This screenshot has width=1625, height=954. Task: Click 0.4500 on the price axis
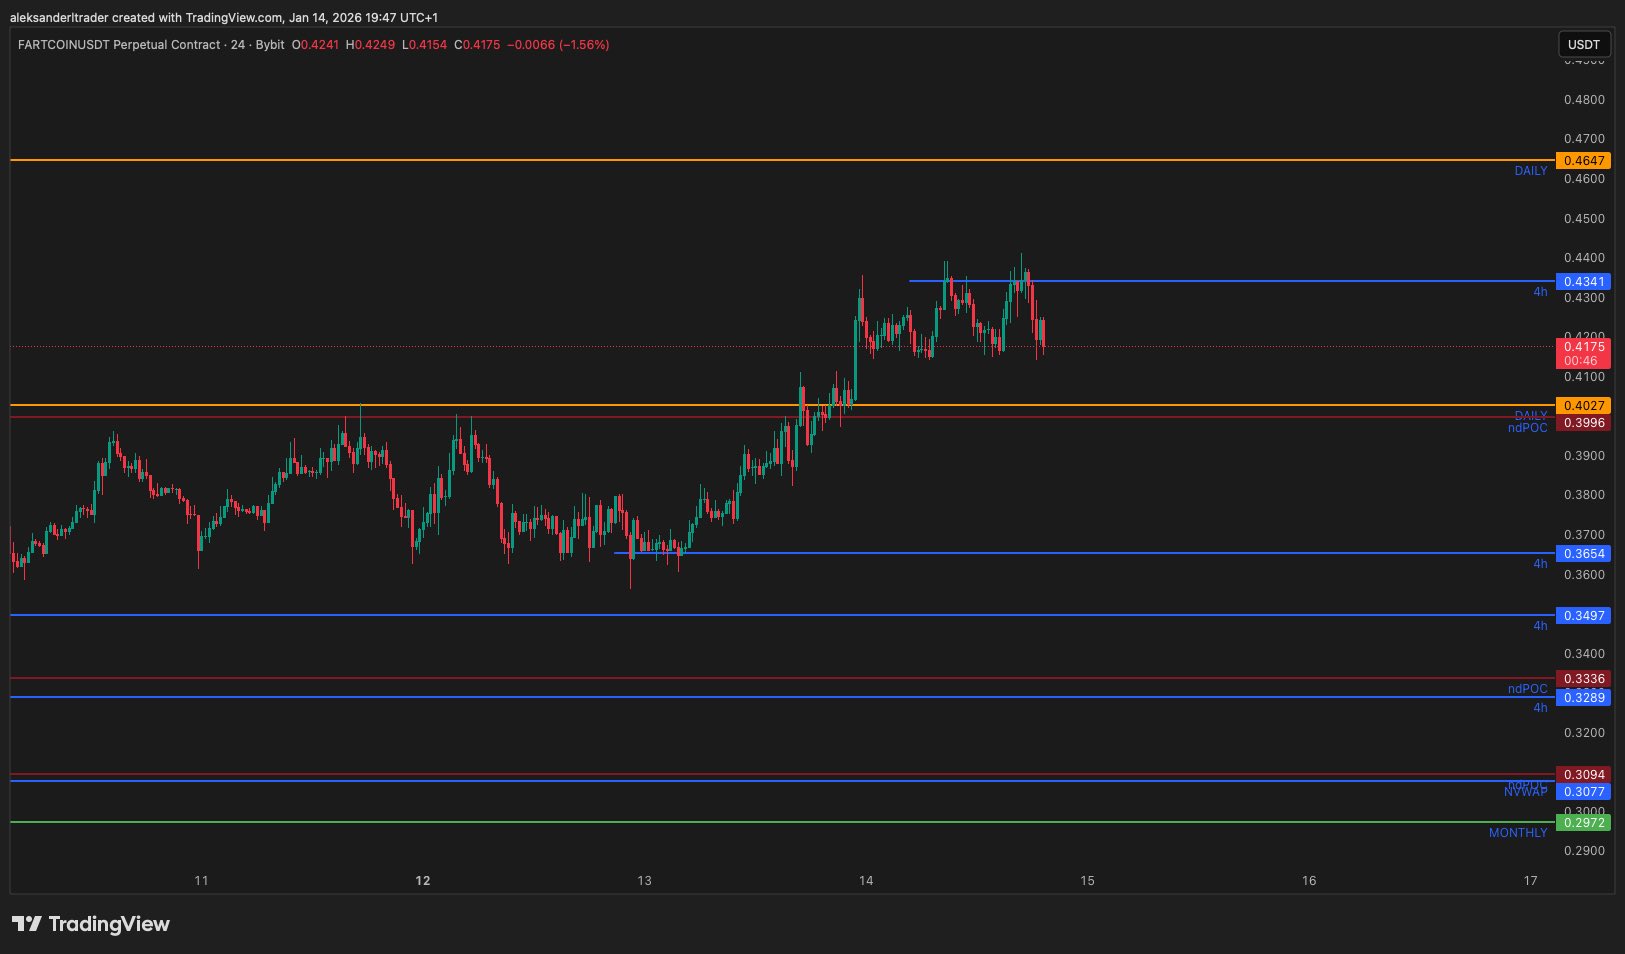pos(1584,219)
